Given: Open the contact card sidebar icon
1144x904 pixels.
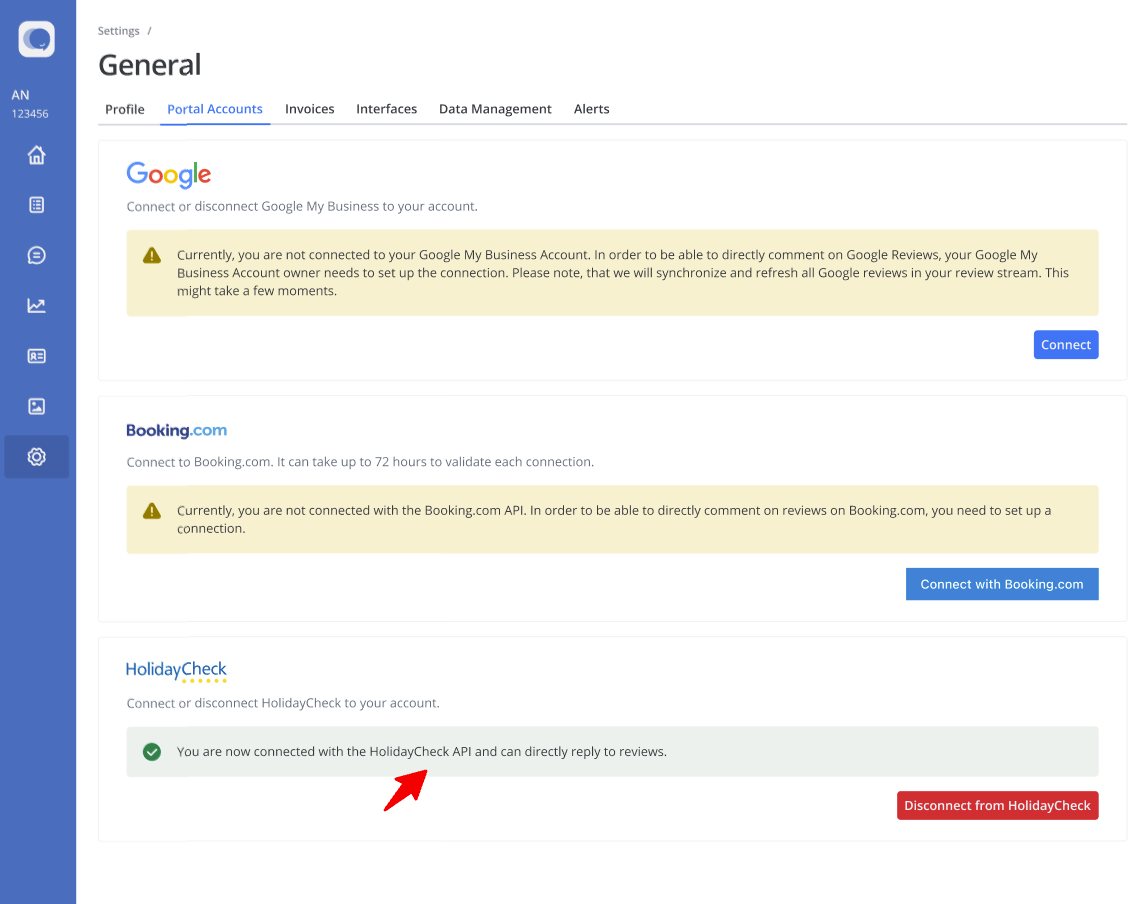Looking at the screenshot, I should [36, 356].
